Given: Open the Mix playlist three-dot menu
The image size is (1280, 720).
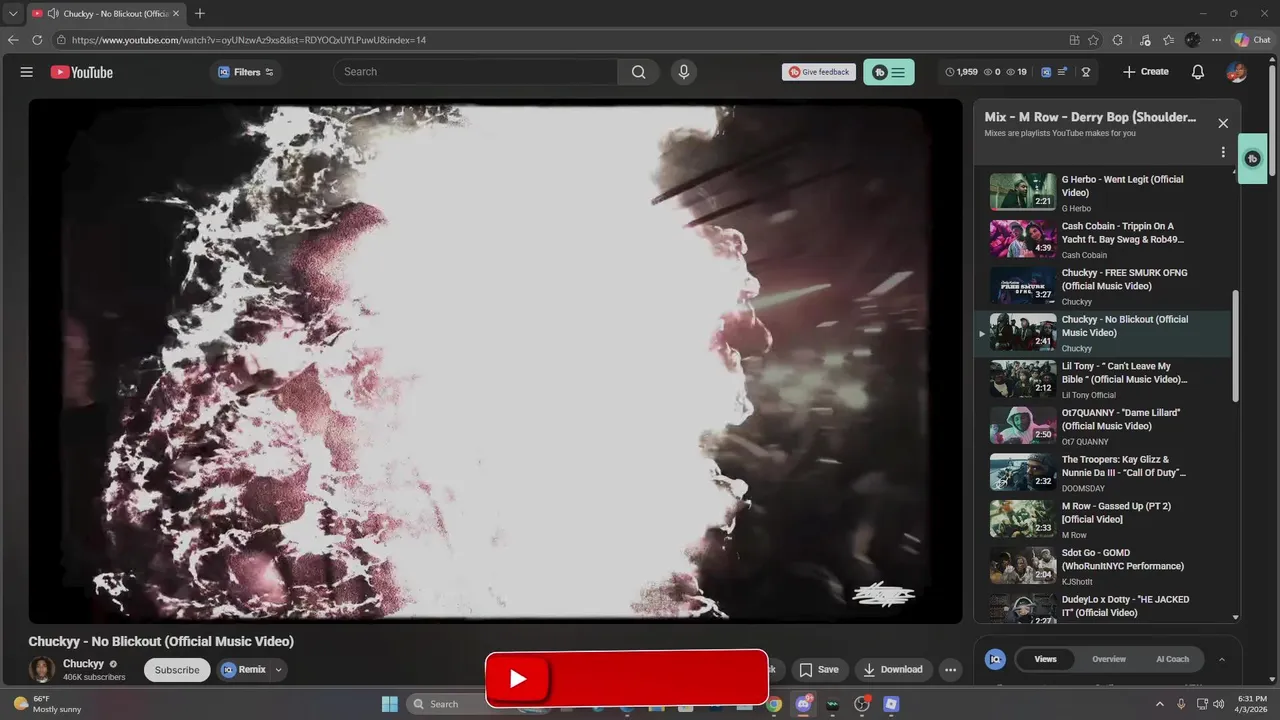Looking at the screenshot, I should coord(1223,153).
